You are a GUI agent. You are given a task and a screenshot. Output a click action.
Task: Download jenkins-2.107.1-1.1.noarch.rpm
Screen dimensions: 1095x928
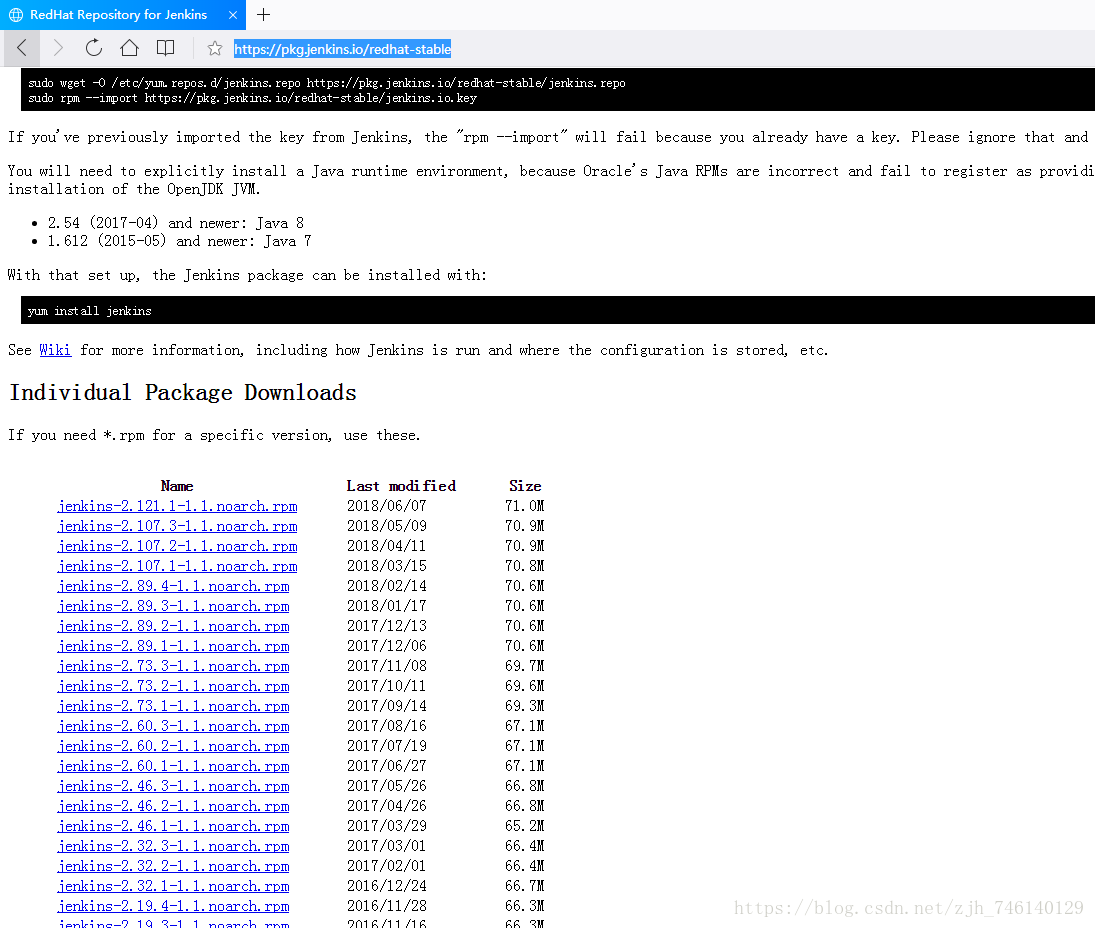tap(177, 566)
